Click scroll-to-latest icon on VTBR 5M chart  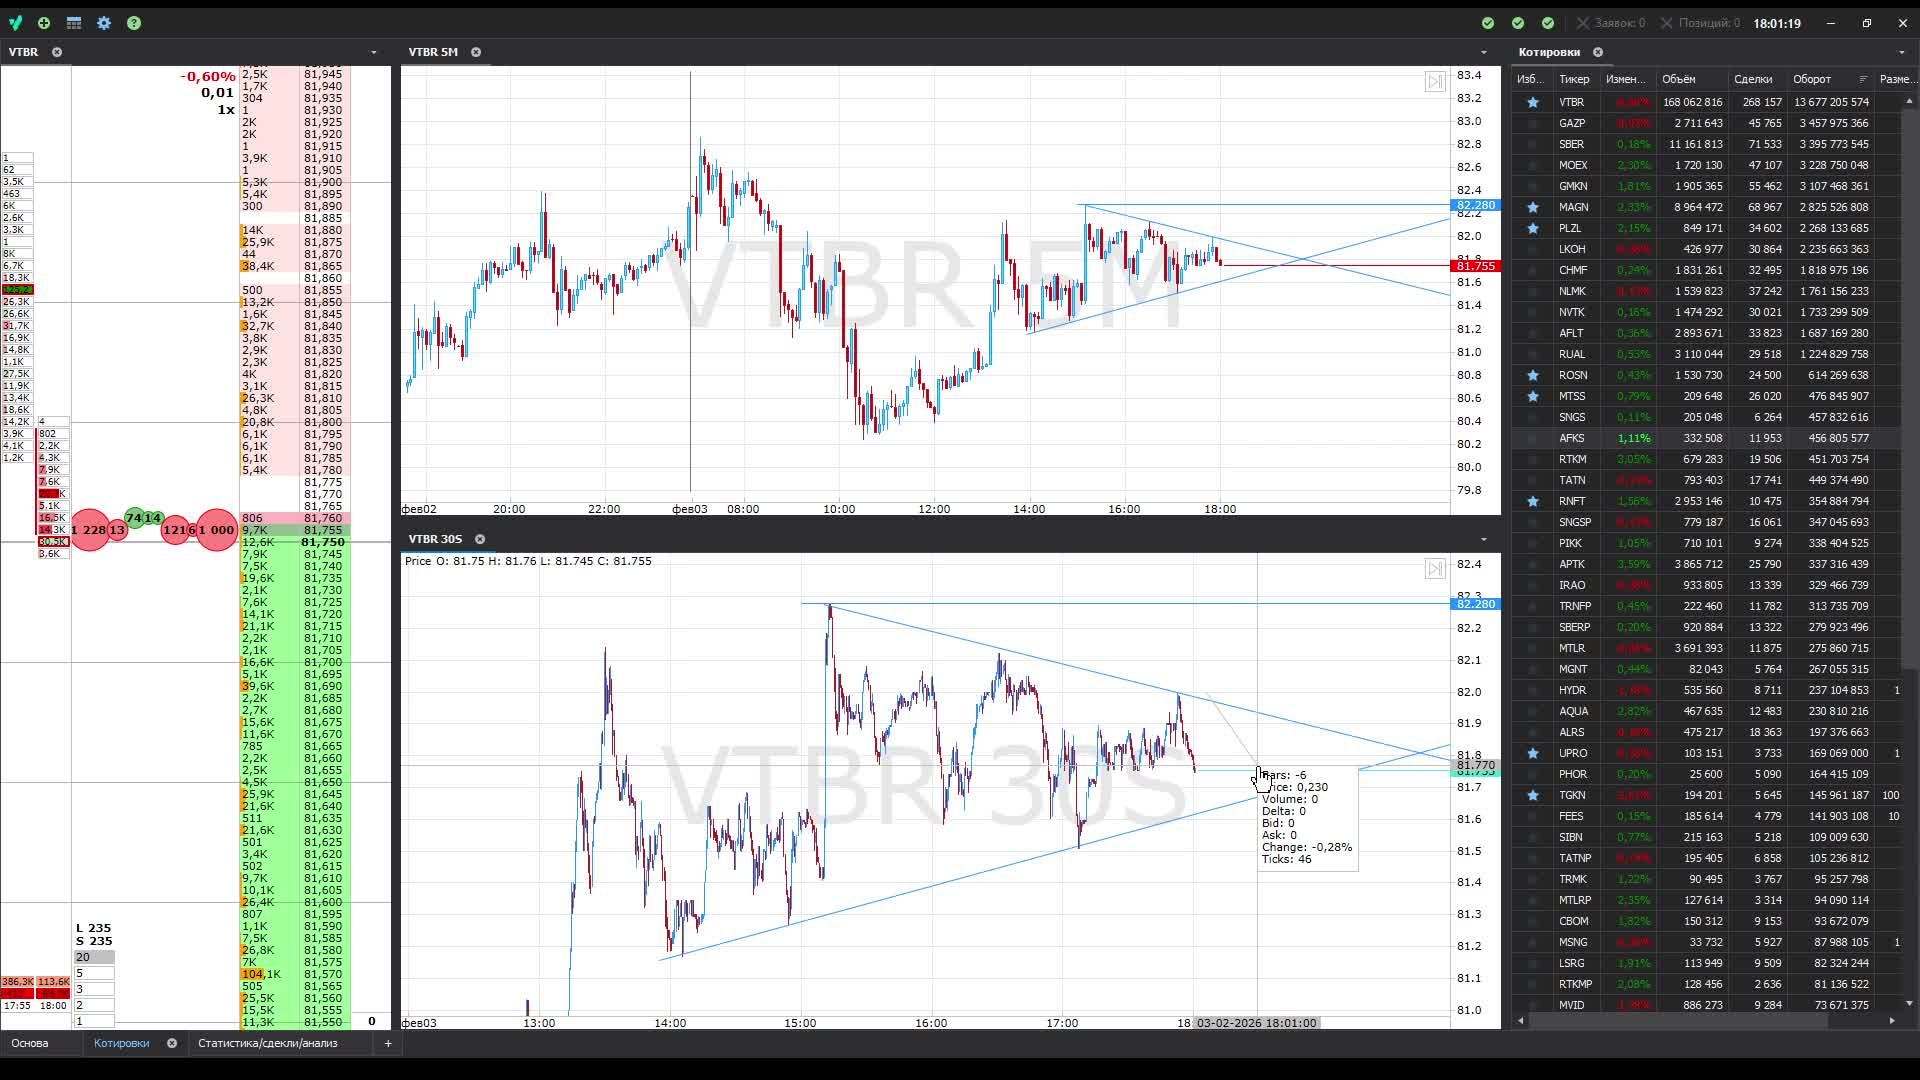1435,82
